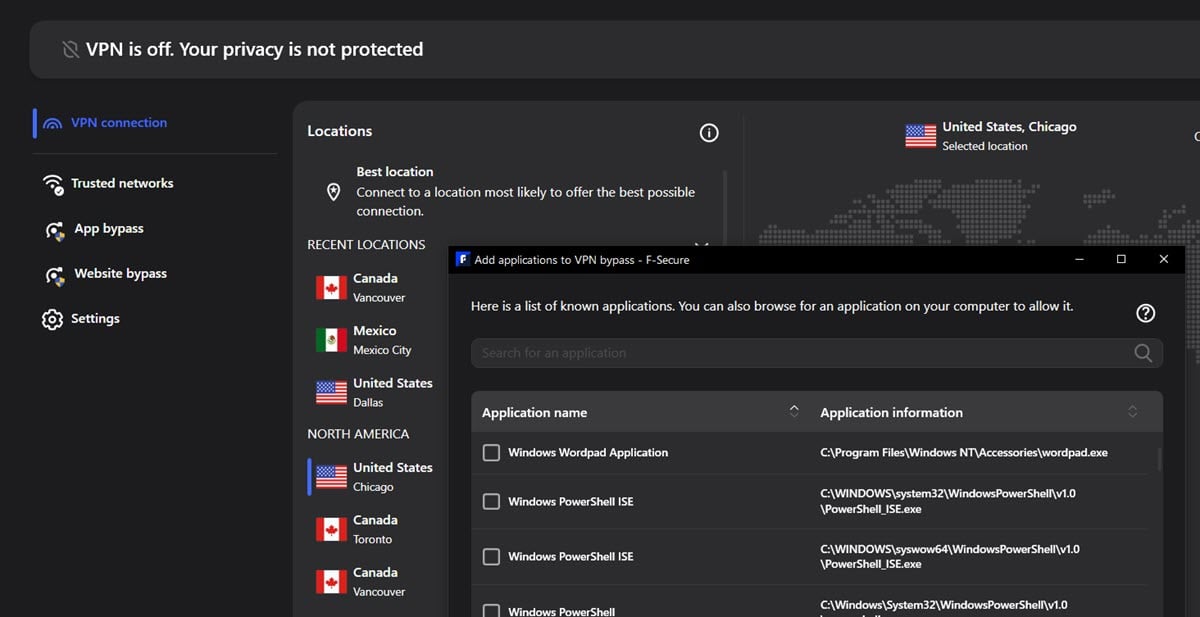Show Locations info icon

coord(709,133)
